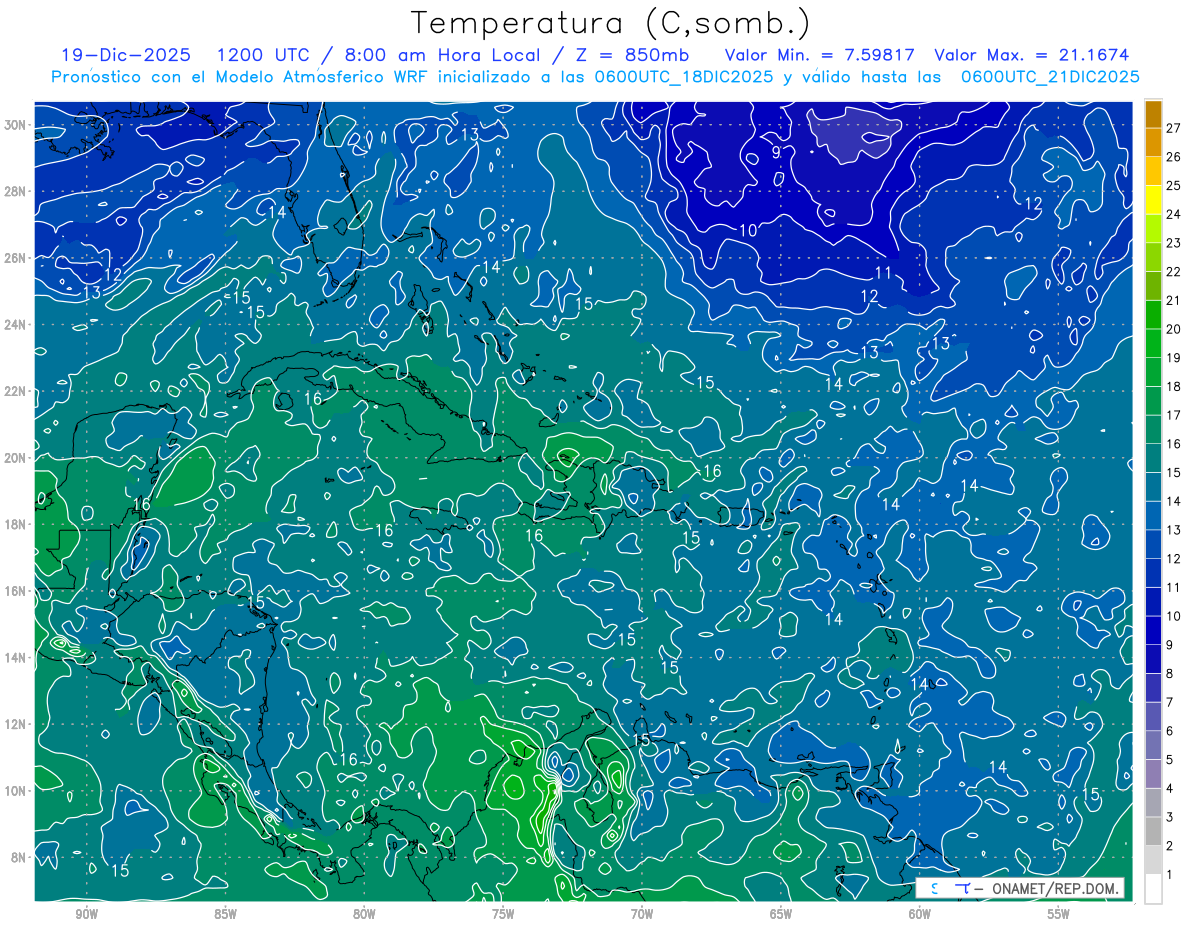Click the 22N latitude label
Image resolution: width=1200 pixels, height=927 pixels.
[15, 391]
